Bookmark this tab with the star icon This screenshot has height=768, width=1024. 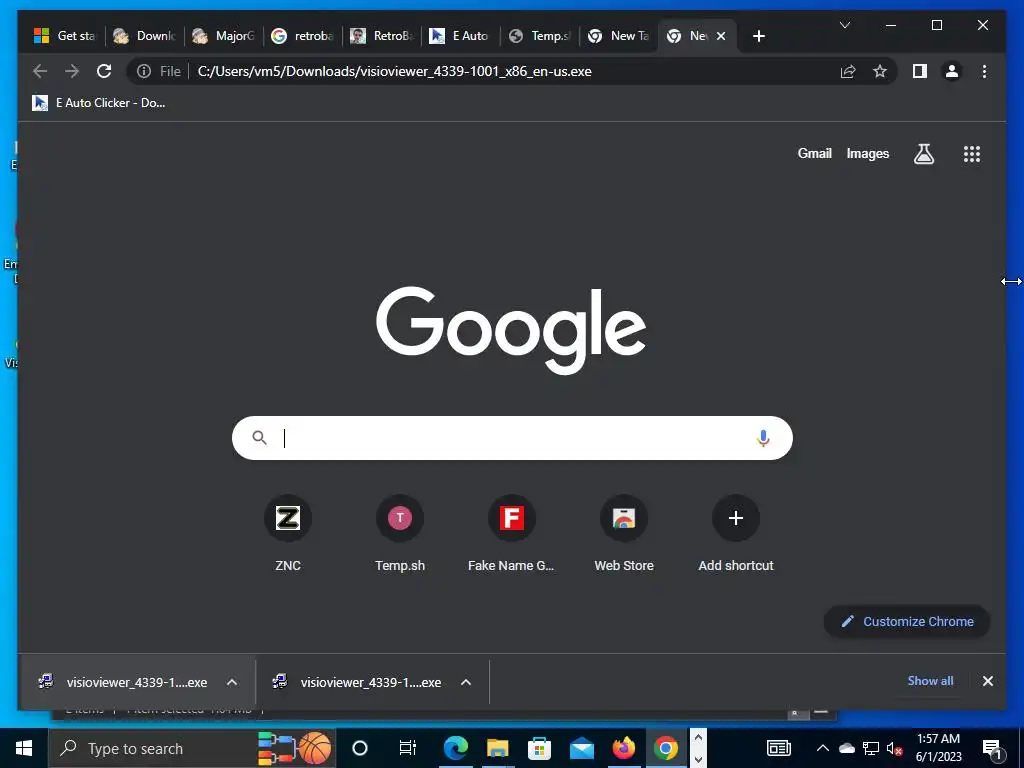880,71
